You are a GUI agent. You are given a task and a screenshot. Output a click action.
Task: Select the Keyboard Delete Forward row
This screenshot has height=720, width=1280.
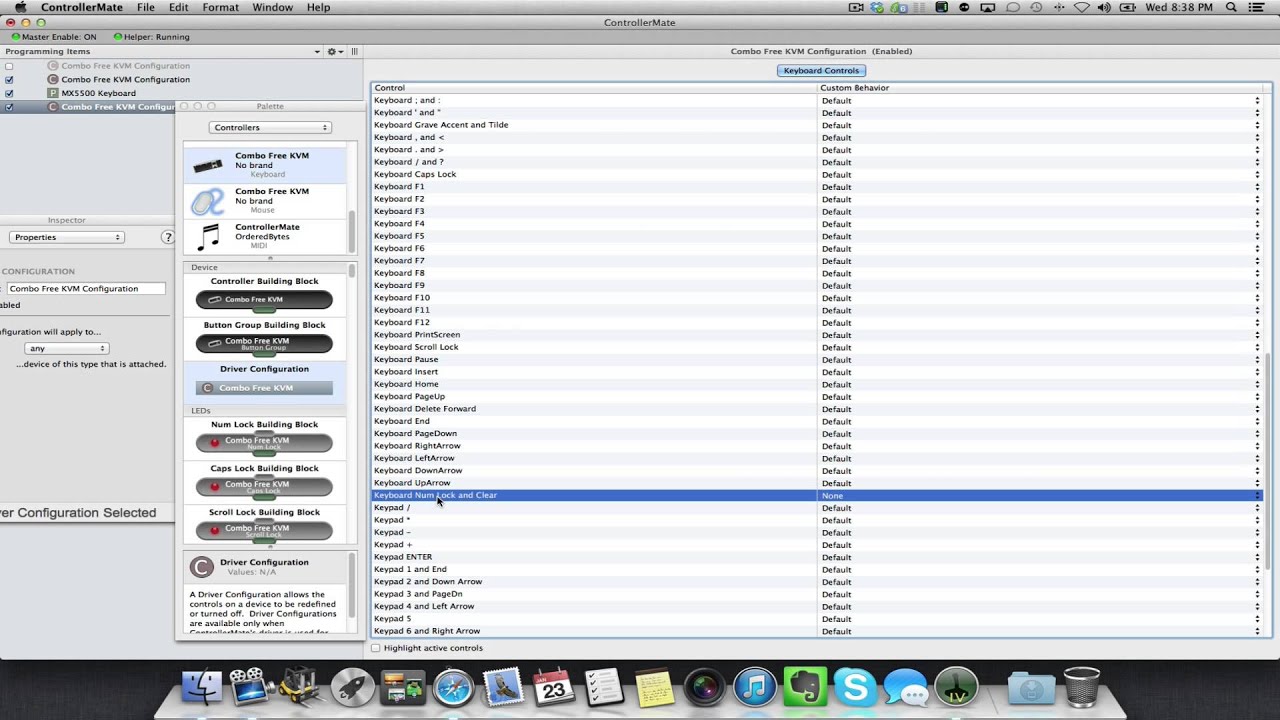pyautogui.click(x=817, y=409)
